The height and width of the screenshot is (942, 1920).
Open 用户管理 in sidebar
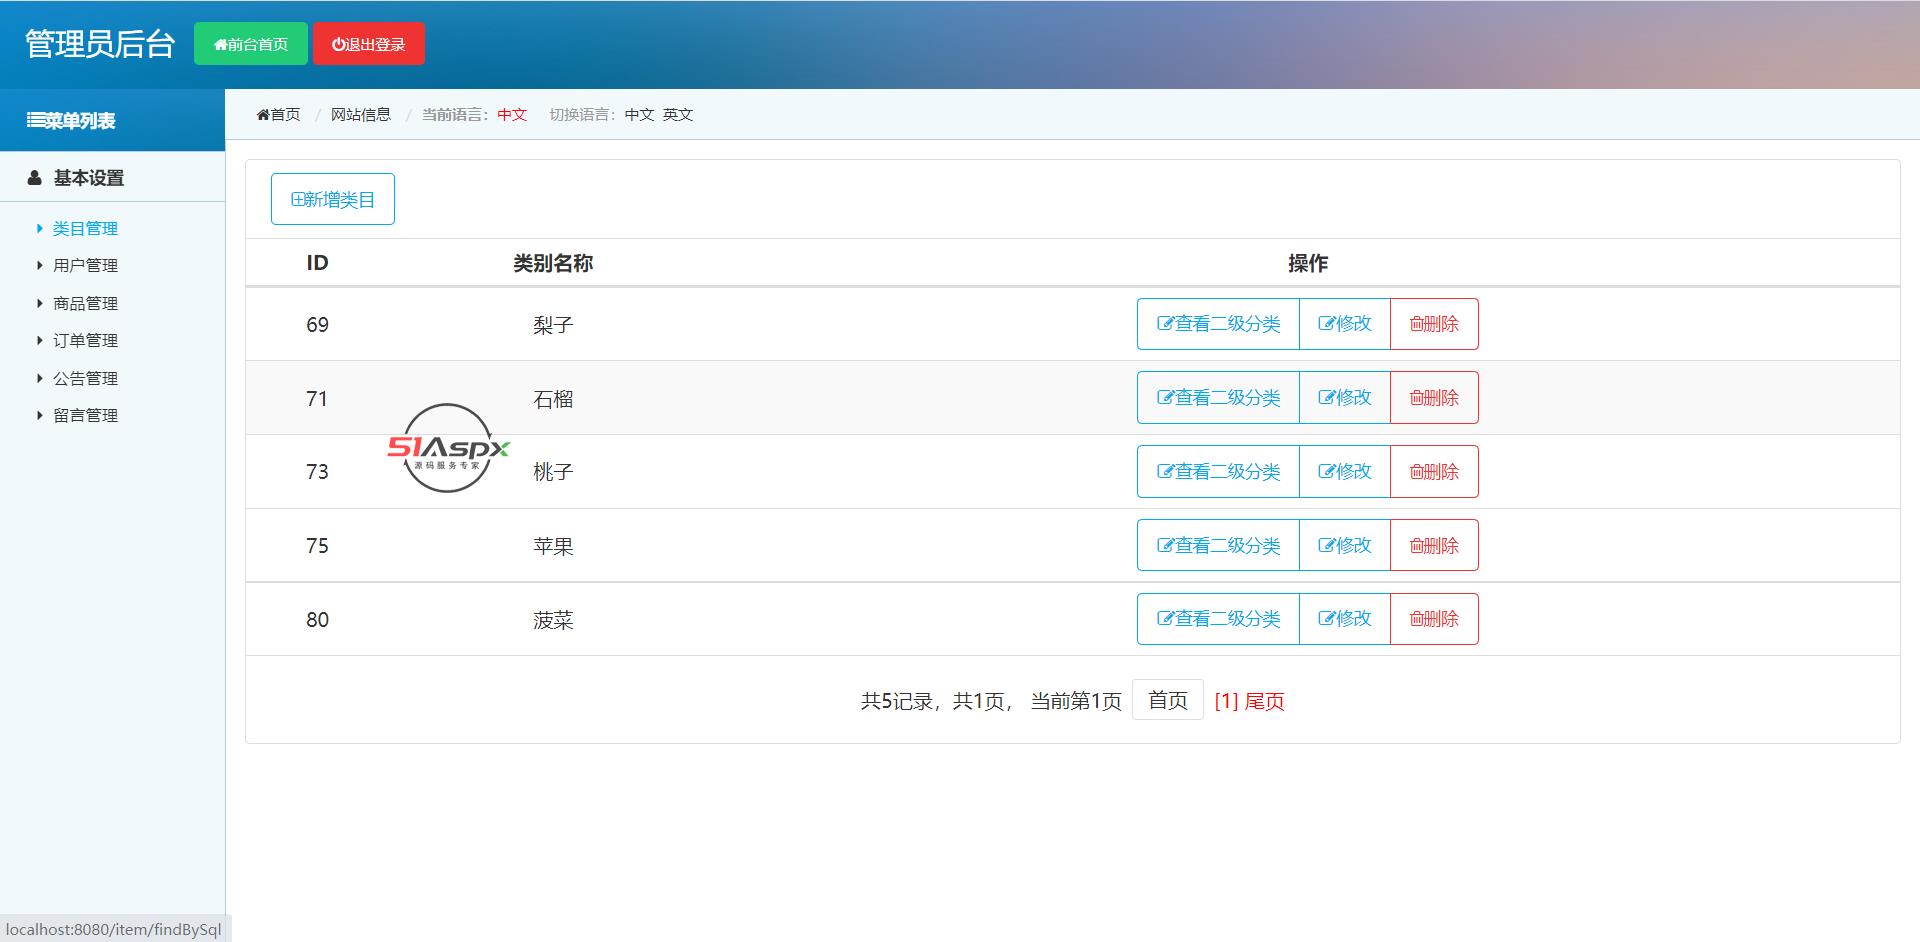tap(85, 266)
